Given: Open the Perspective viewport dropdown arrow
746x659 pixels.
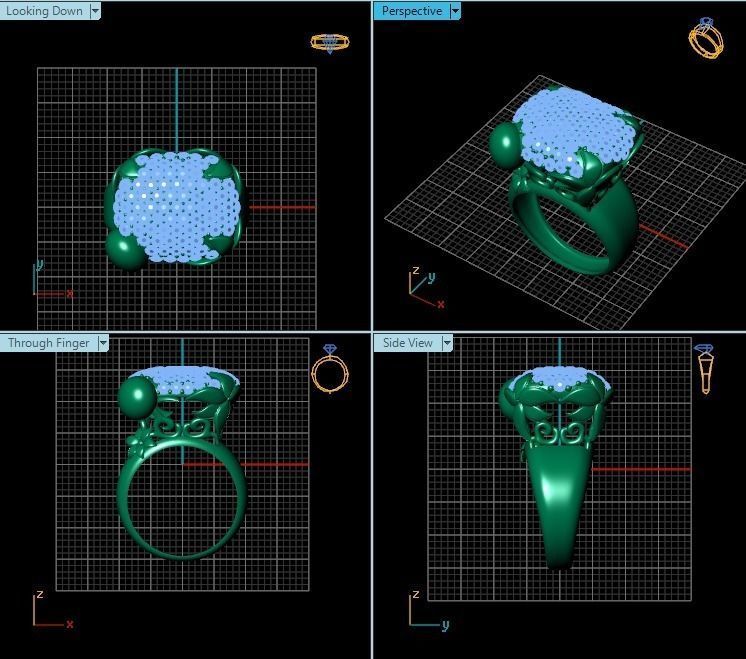Looking at the screenshot, I should (x=455, y=11).
